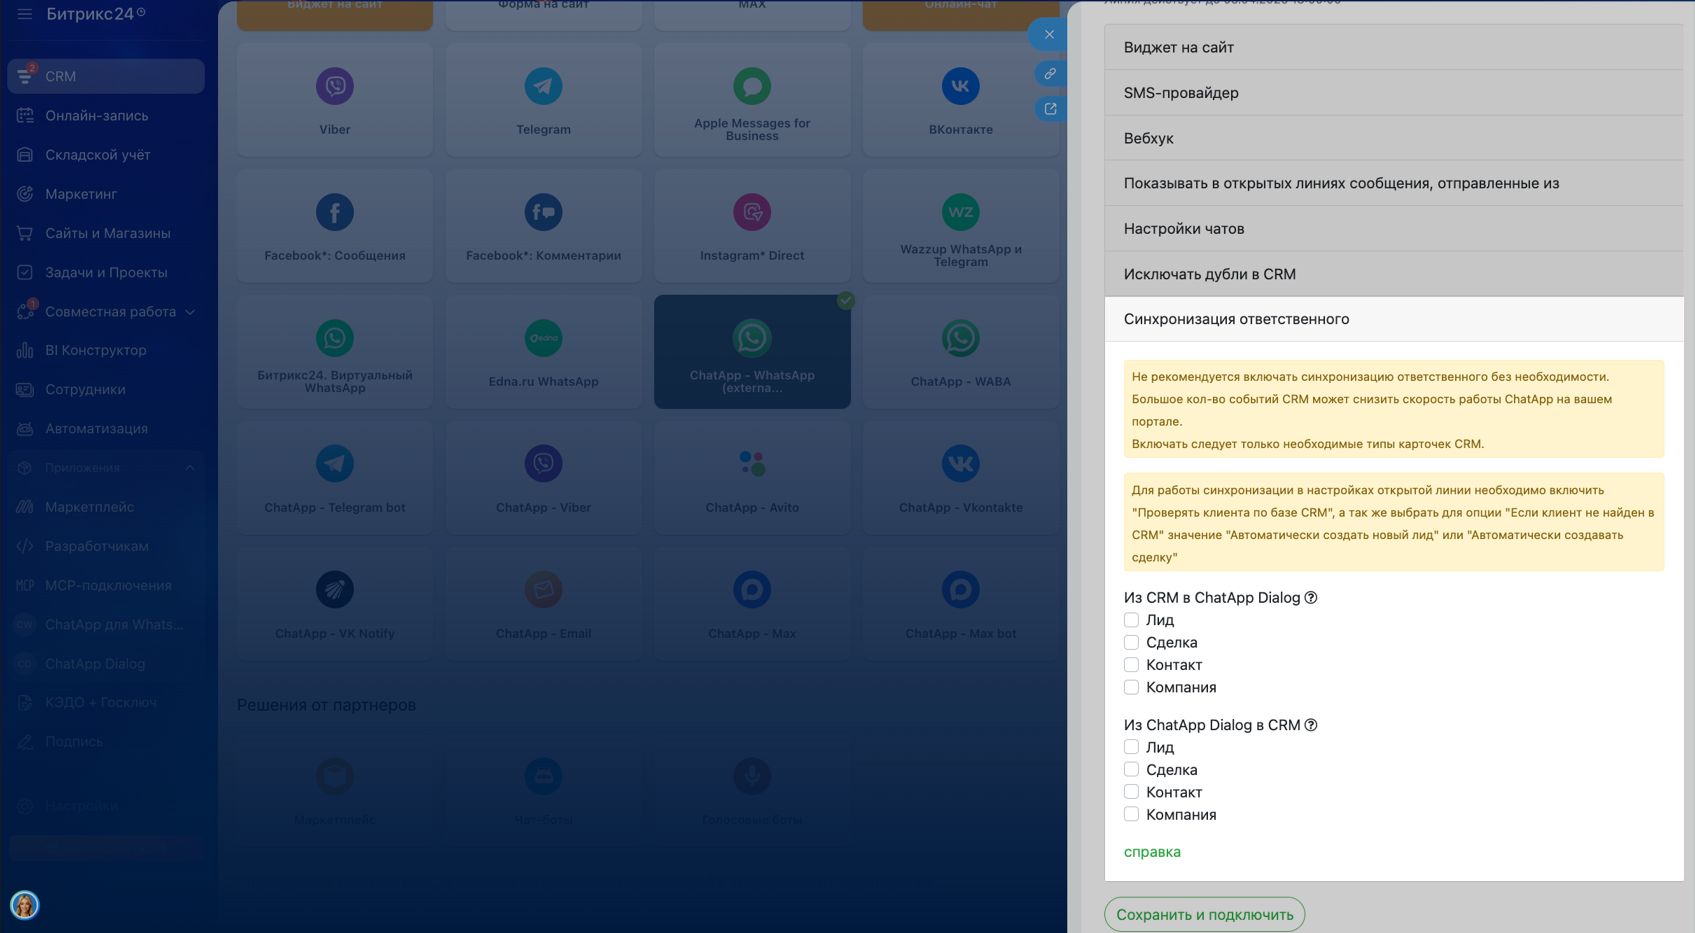
Task: Open the Viber connector icon
Action: 335,87
